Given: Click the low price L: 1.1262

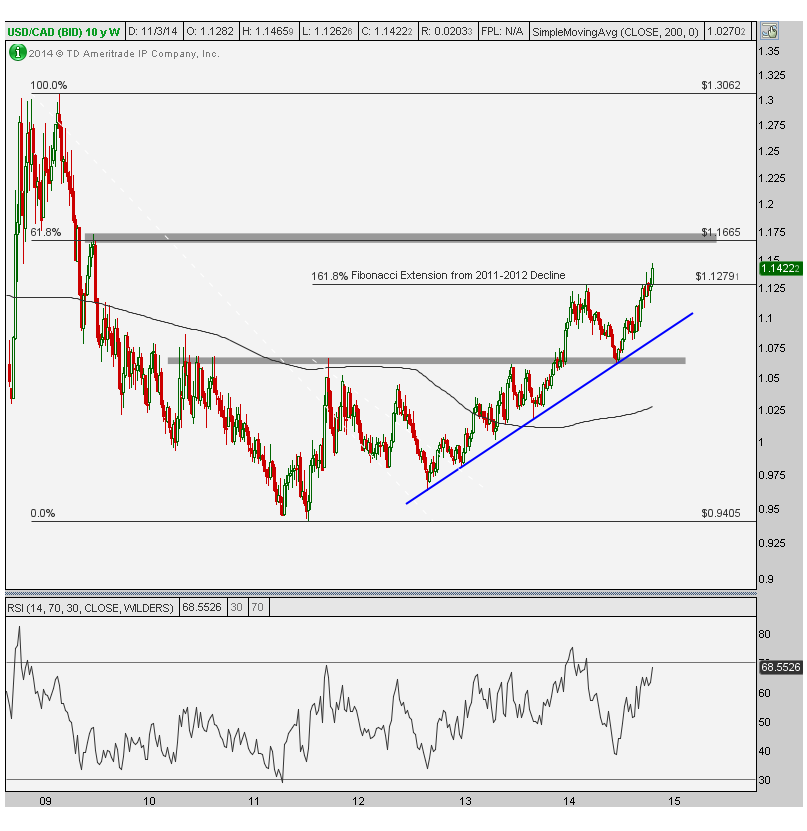Looking at the screenshot, I should [327, 32].
